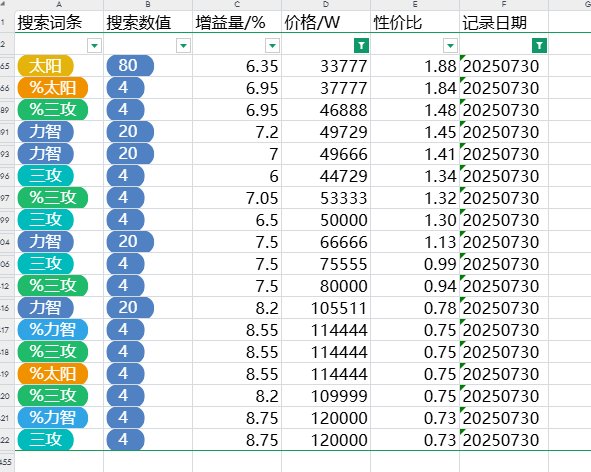Select column A header

[x=59, y=5]
